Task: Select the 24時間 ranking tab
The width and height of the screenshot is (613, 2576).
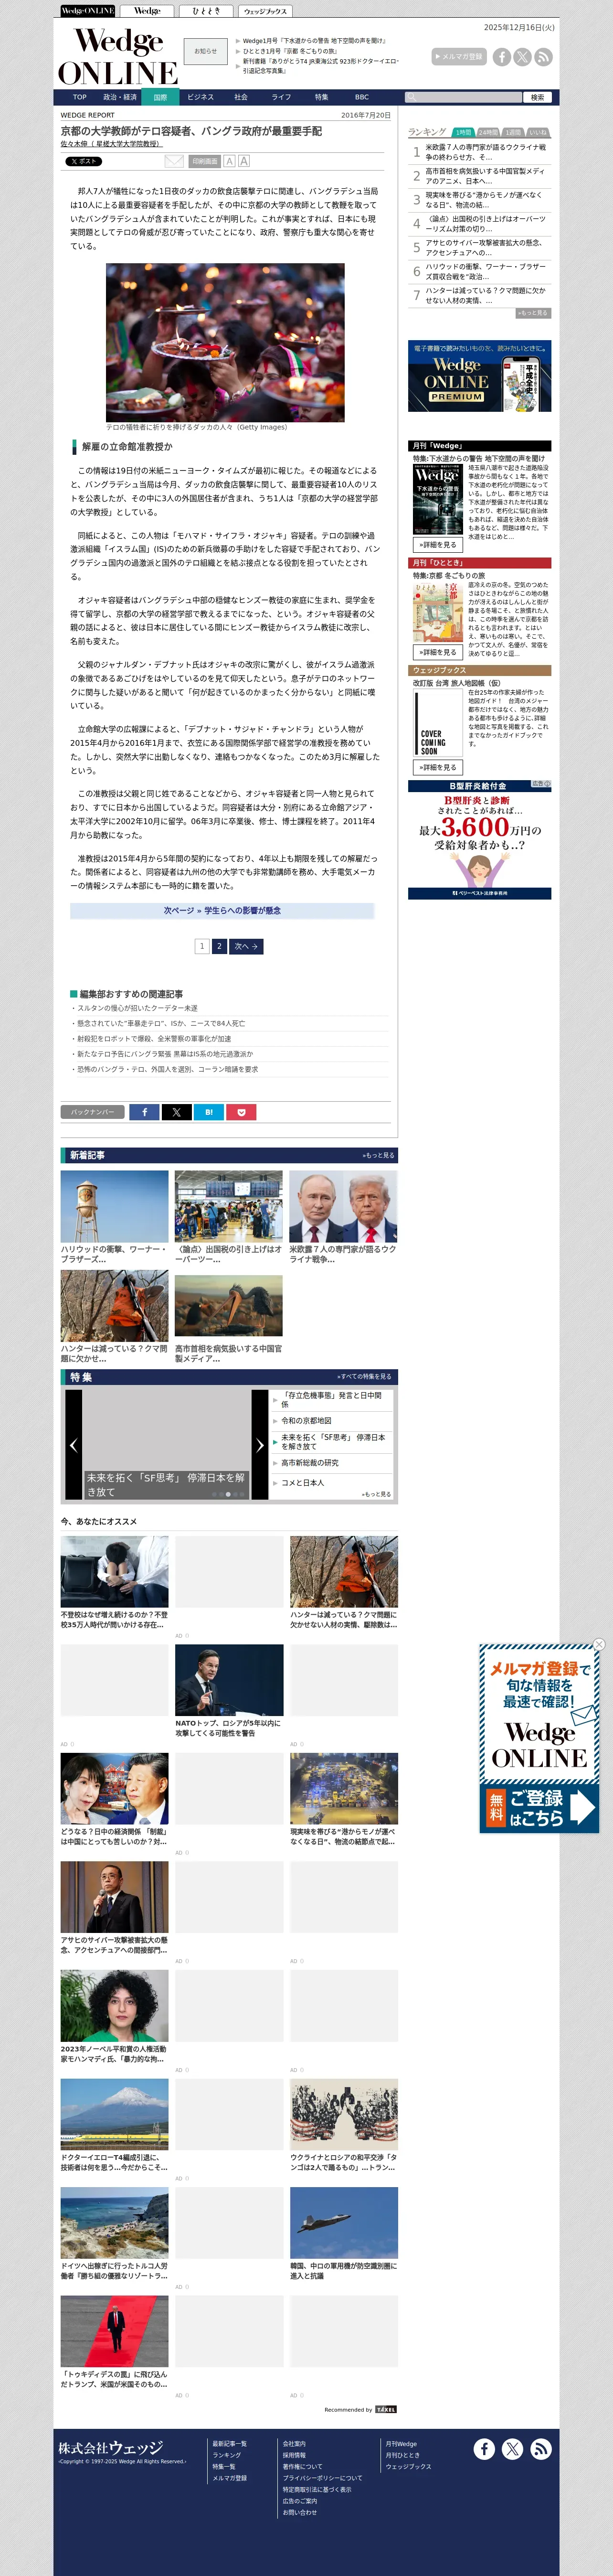Action: (x=488, y=132)
